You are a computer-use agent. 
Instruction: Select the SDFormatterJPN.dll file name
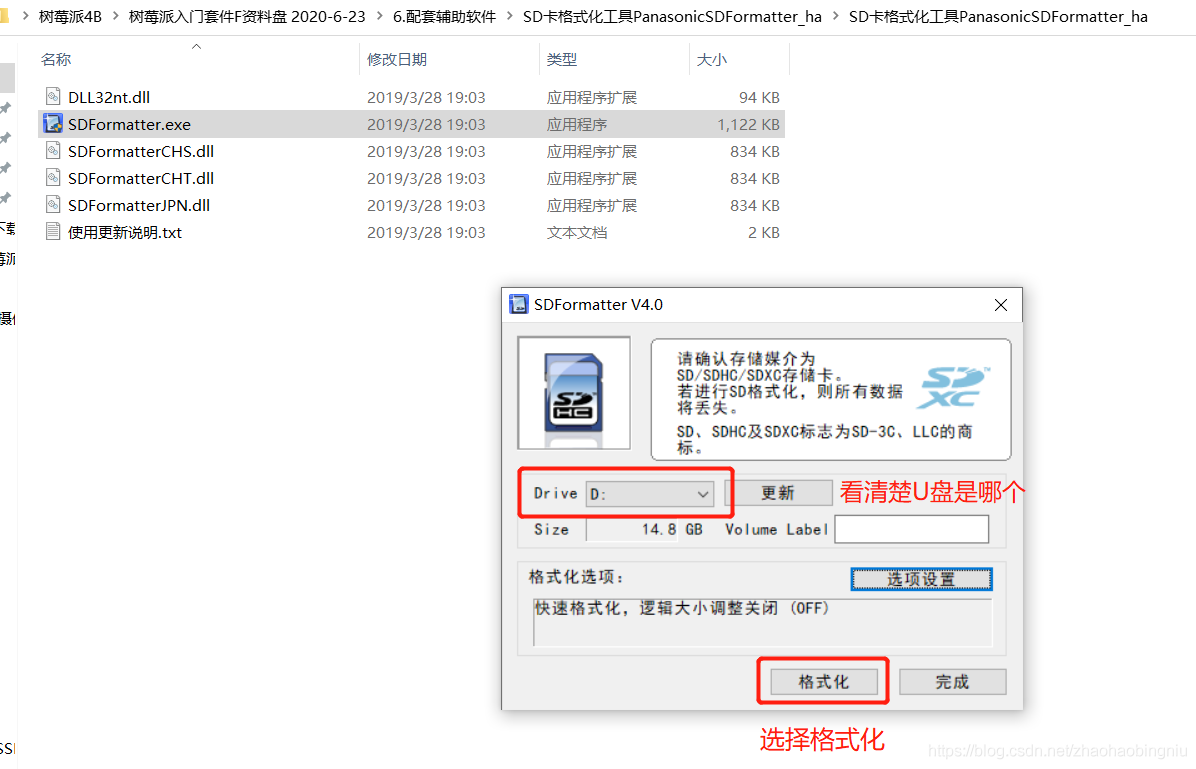pos(139,205)
